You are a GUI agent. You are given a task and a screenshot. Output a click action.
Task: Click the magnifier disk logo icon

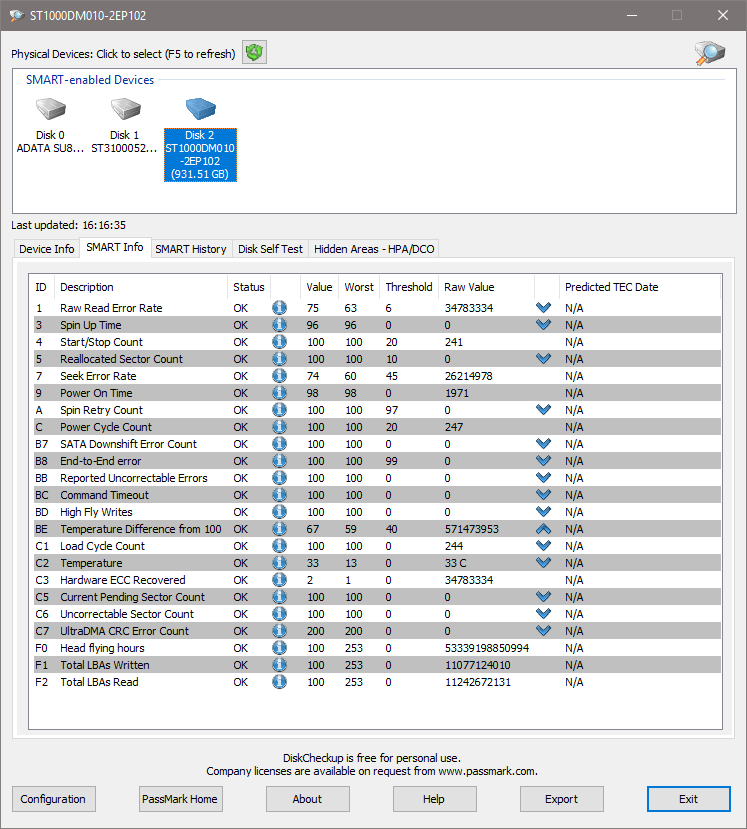(x=710, y=53)
